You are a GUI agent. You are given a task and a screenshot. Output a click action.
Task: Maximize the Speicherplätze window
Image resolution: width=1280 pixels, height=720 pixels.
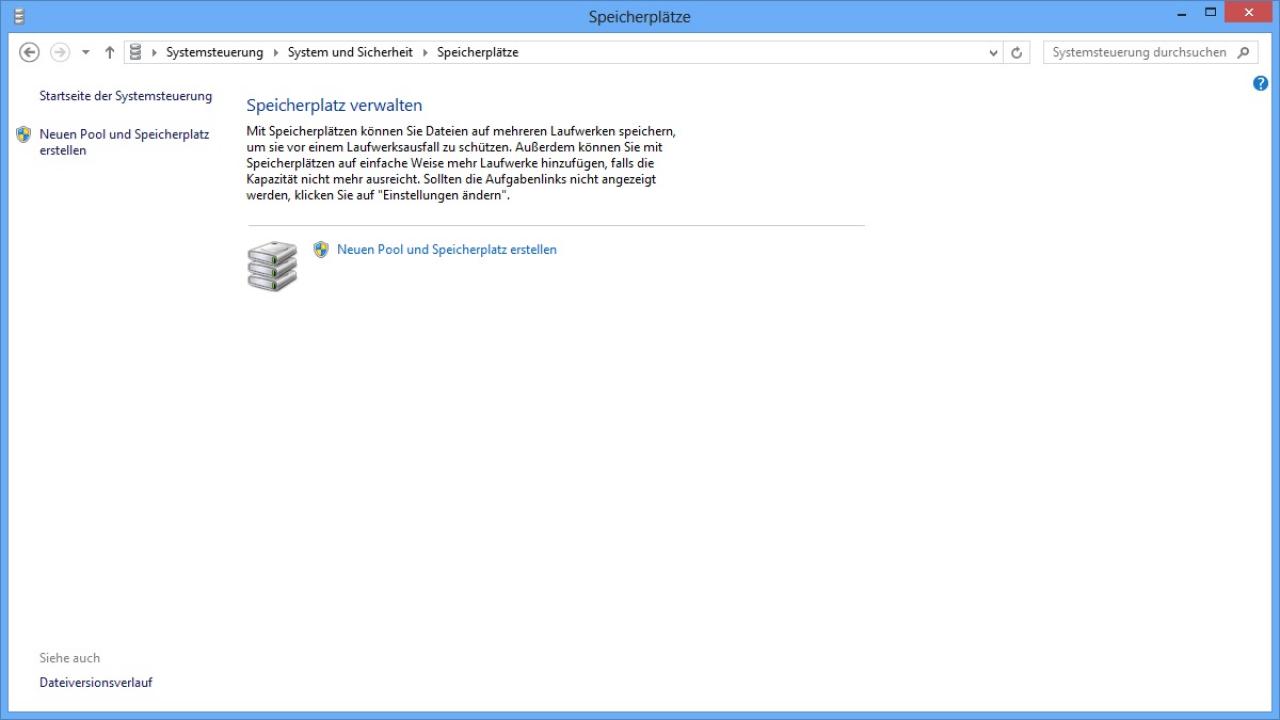pyautogui.click(x=1211, y=13)
